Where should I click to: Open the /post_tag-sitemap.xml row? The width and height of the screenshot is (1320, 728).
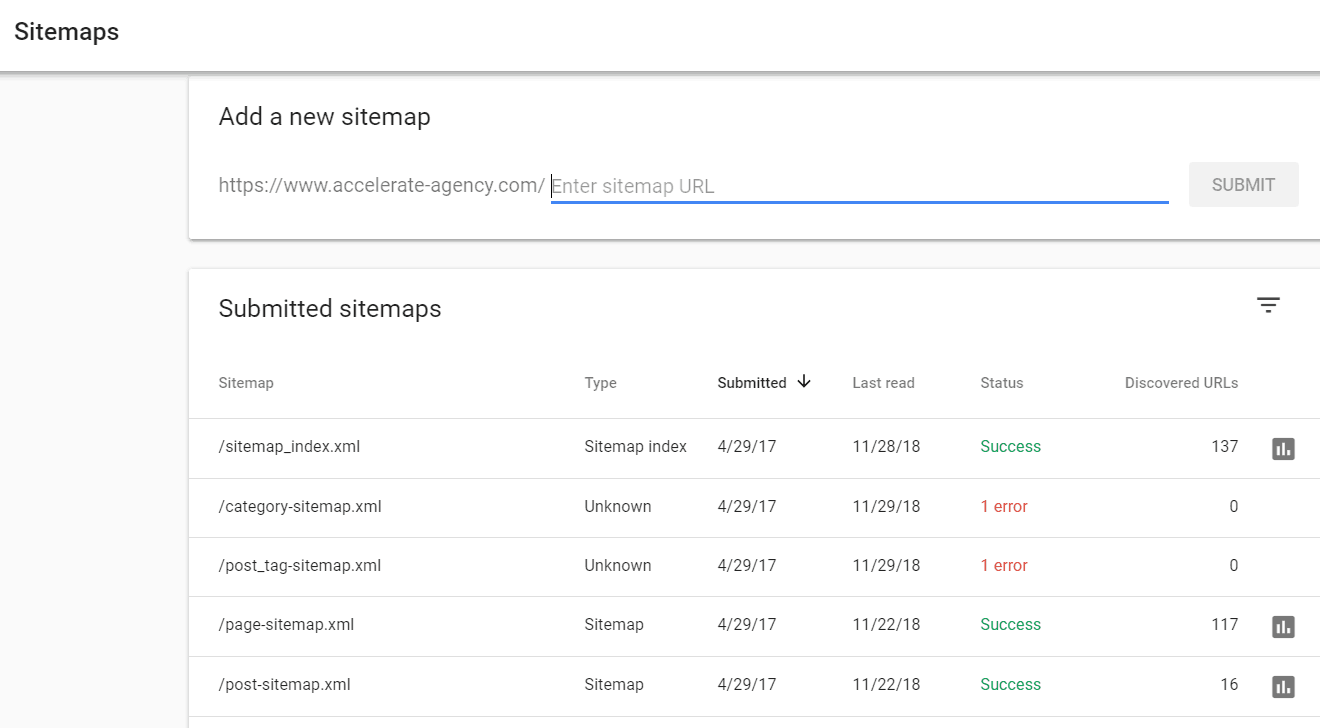tap(300, 566)
